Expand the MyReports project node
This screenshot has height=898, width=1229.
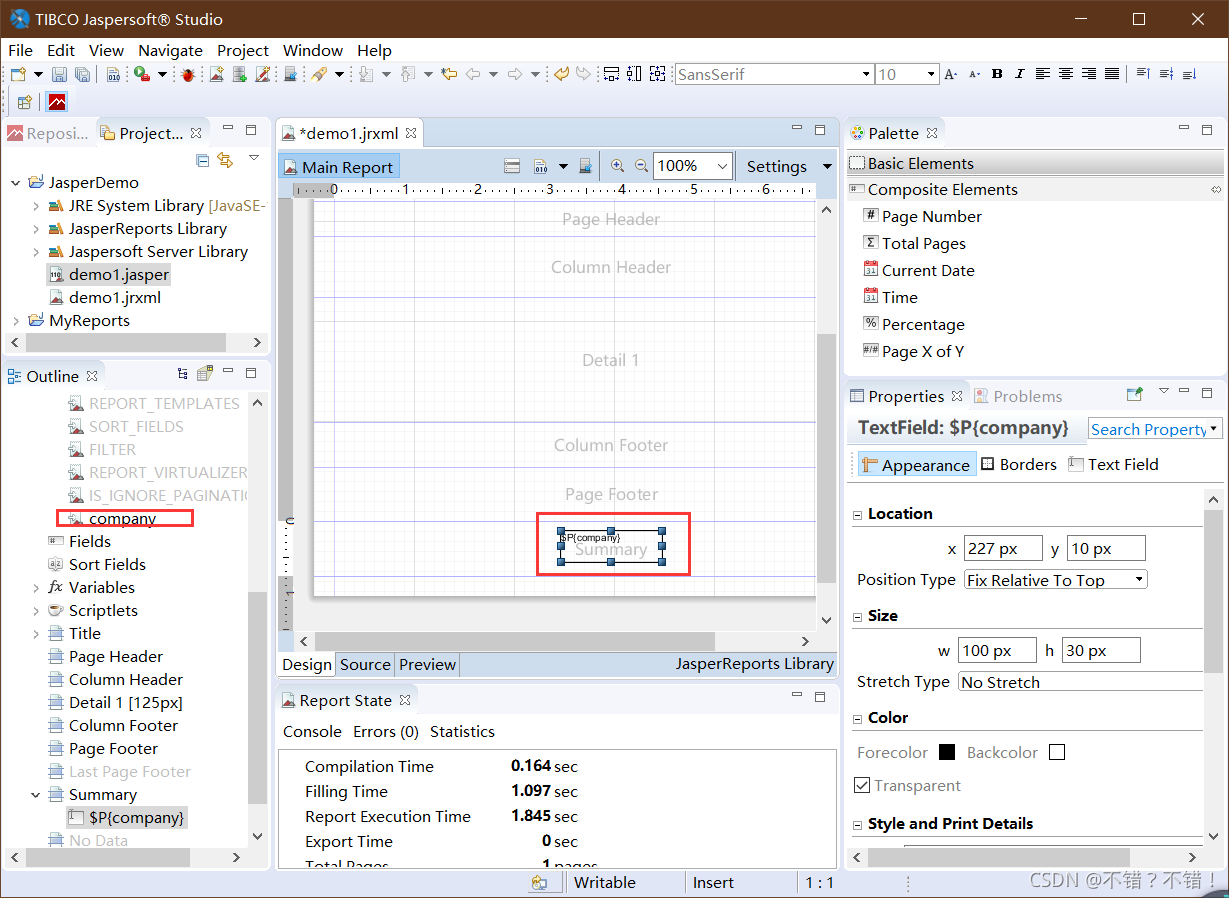16,321
